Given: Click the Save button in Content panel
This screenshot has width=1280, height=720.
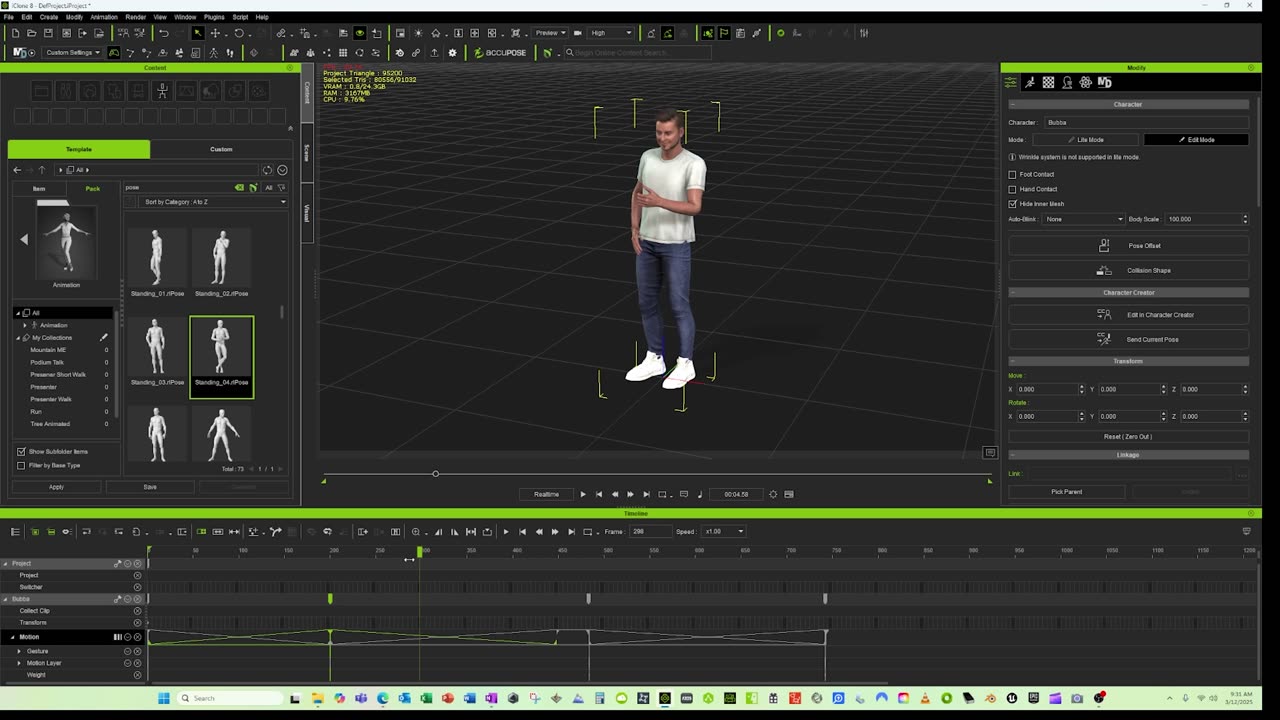Looking at the screenshot, I should pos(150,487).
